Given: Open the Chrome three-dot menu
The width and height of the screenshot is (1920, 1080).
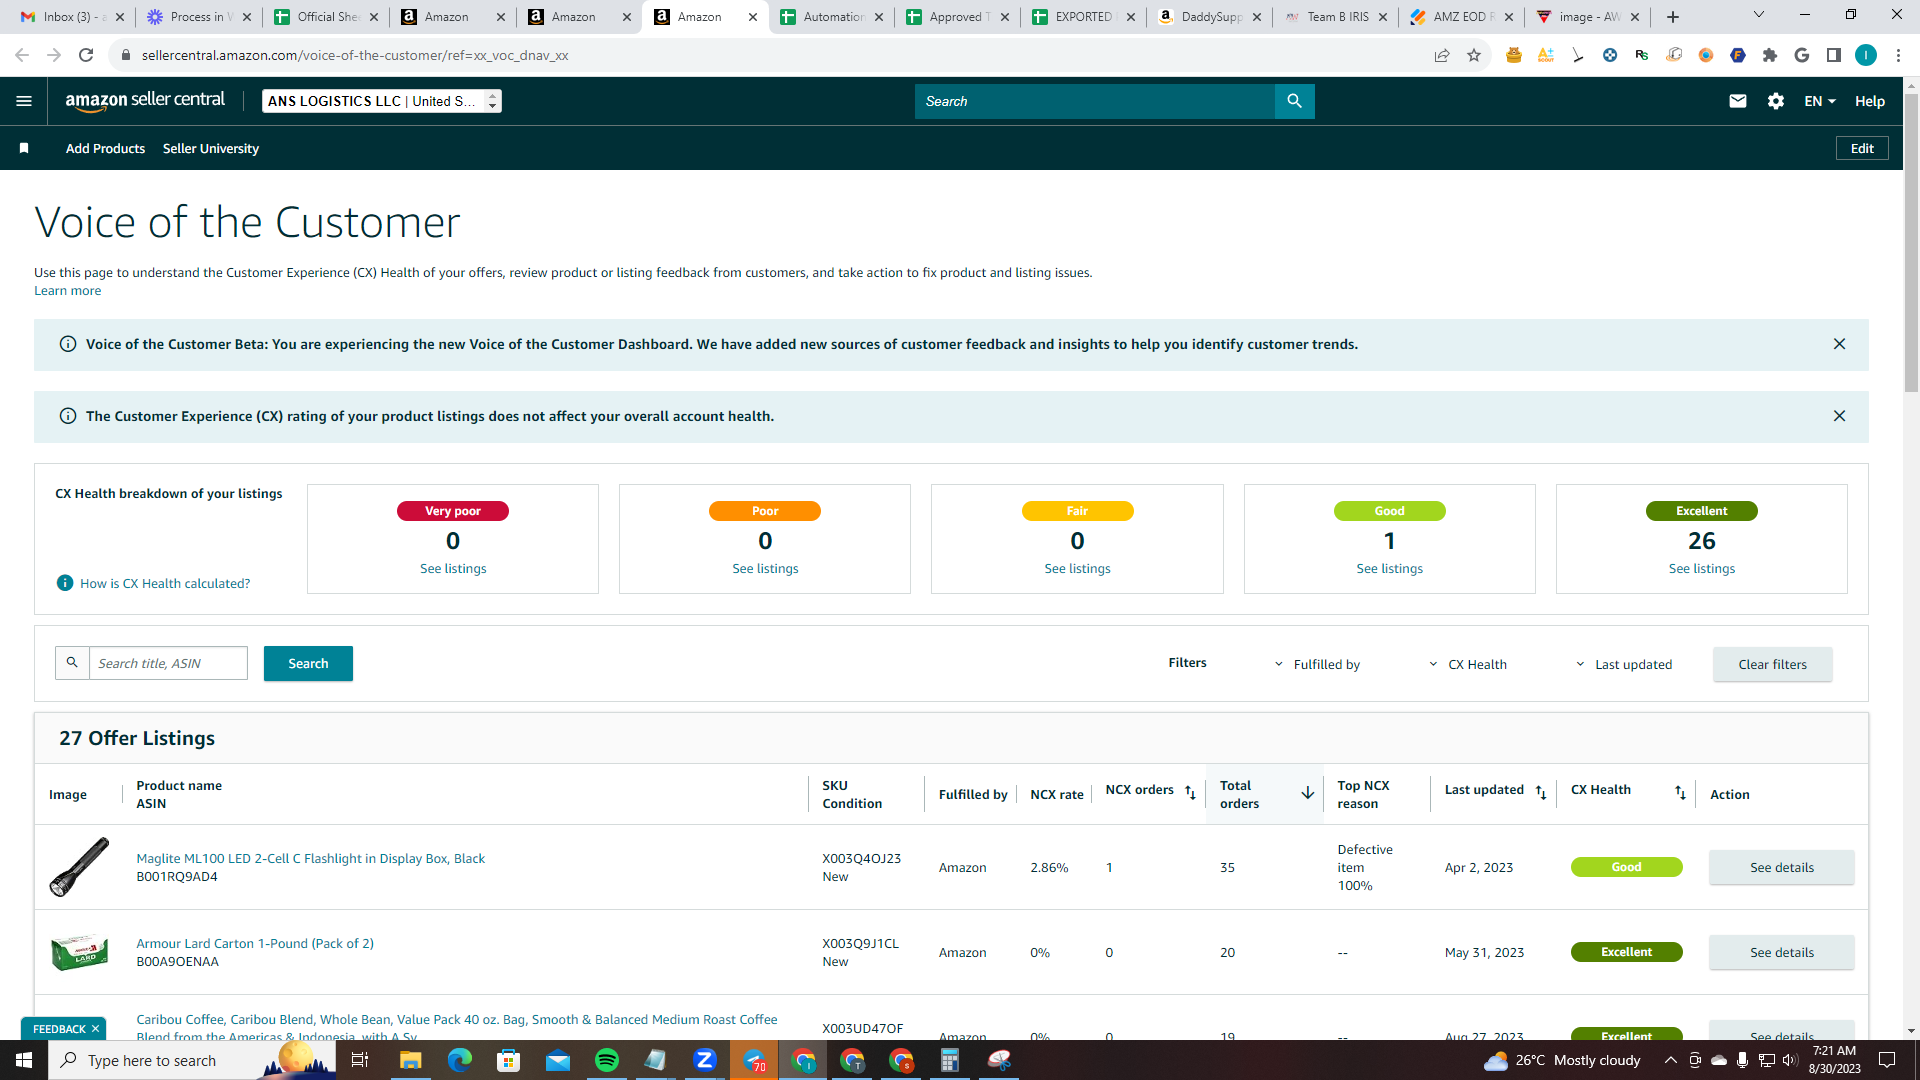Looking at the screenshot, I should tap(1898, 55).
